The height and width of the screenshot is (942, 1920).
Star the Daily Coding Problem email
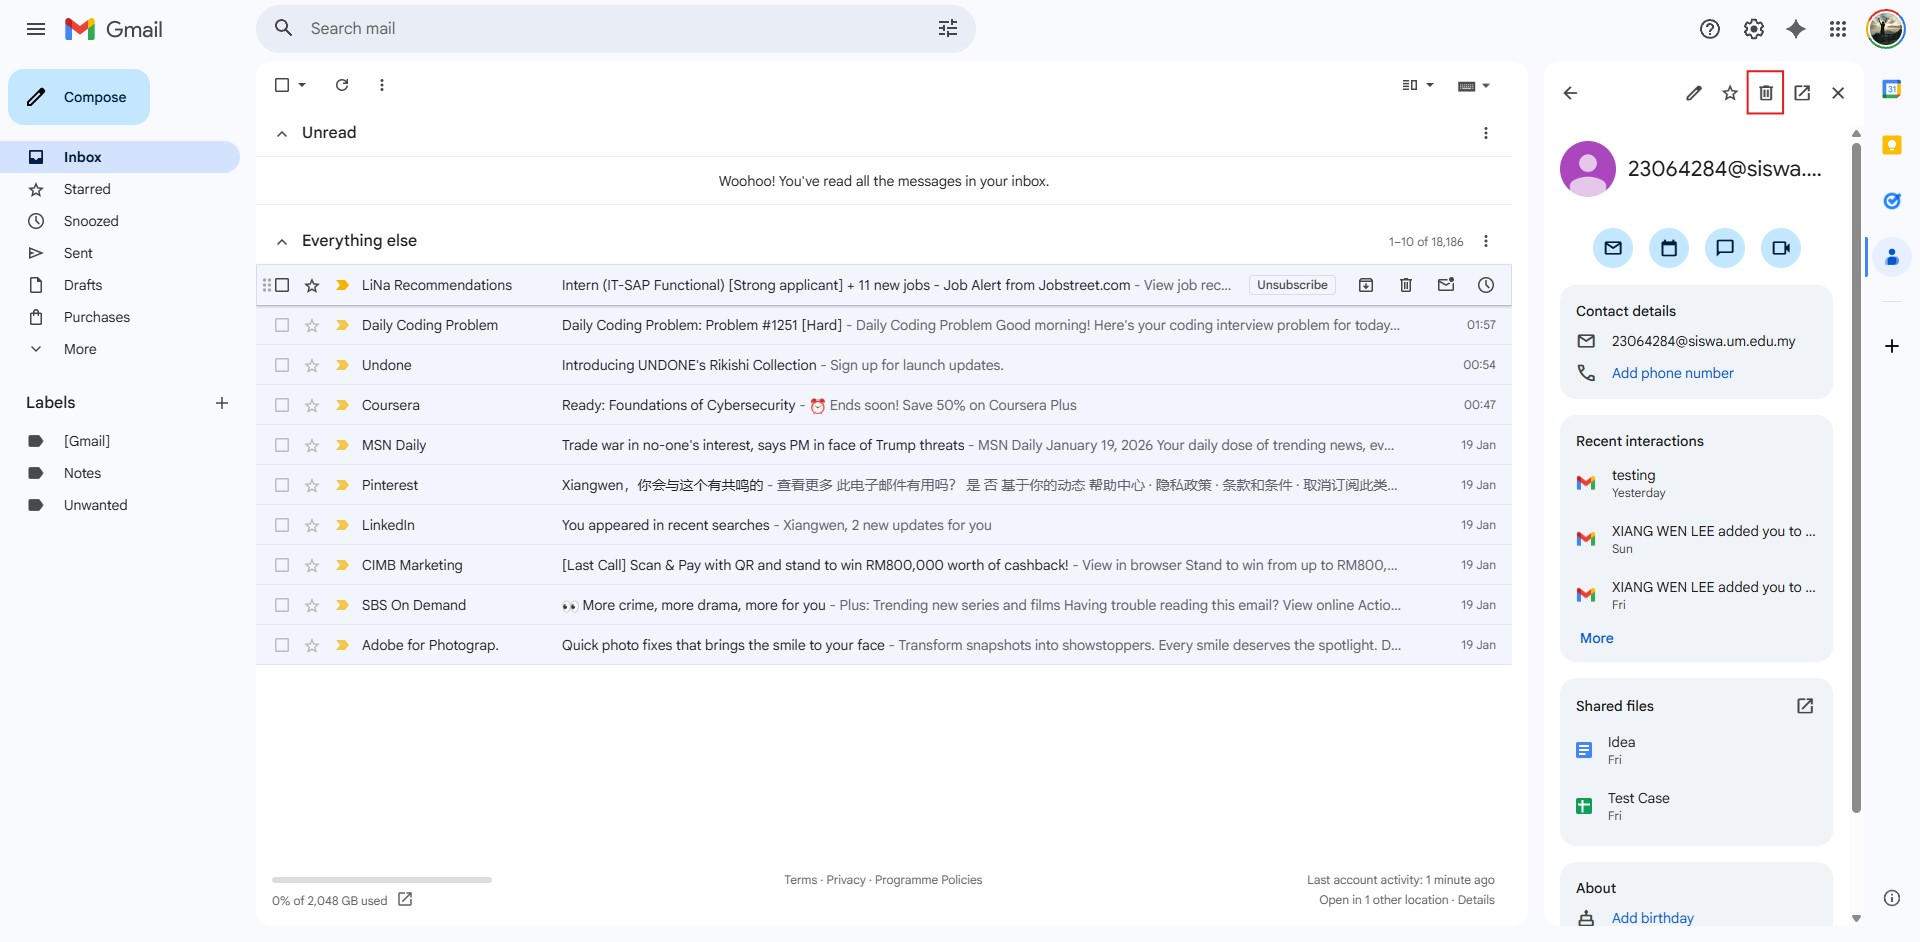(x=312, y=325)
